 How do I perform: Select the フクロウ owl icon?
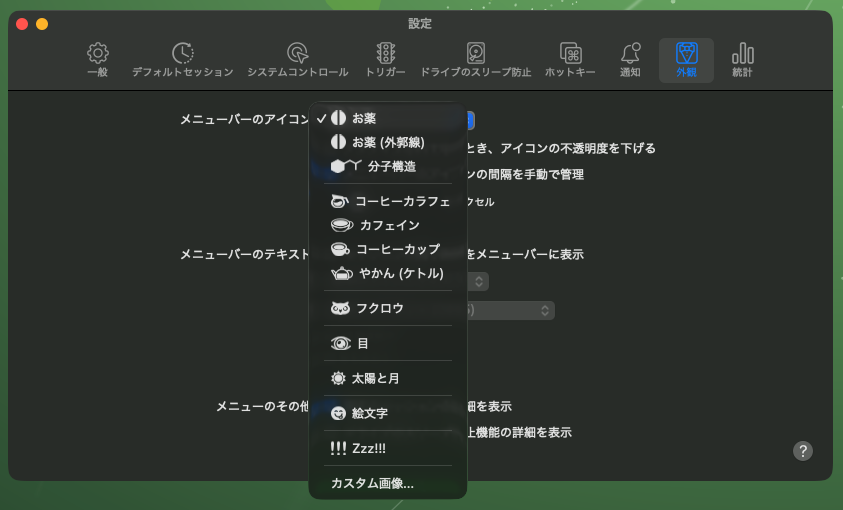tap(388, 308)
